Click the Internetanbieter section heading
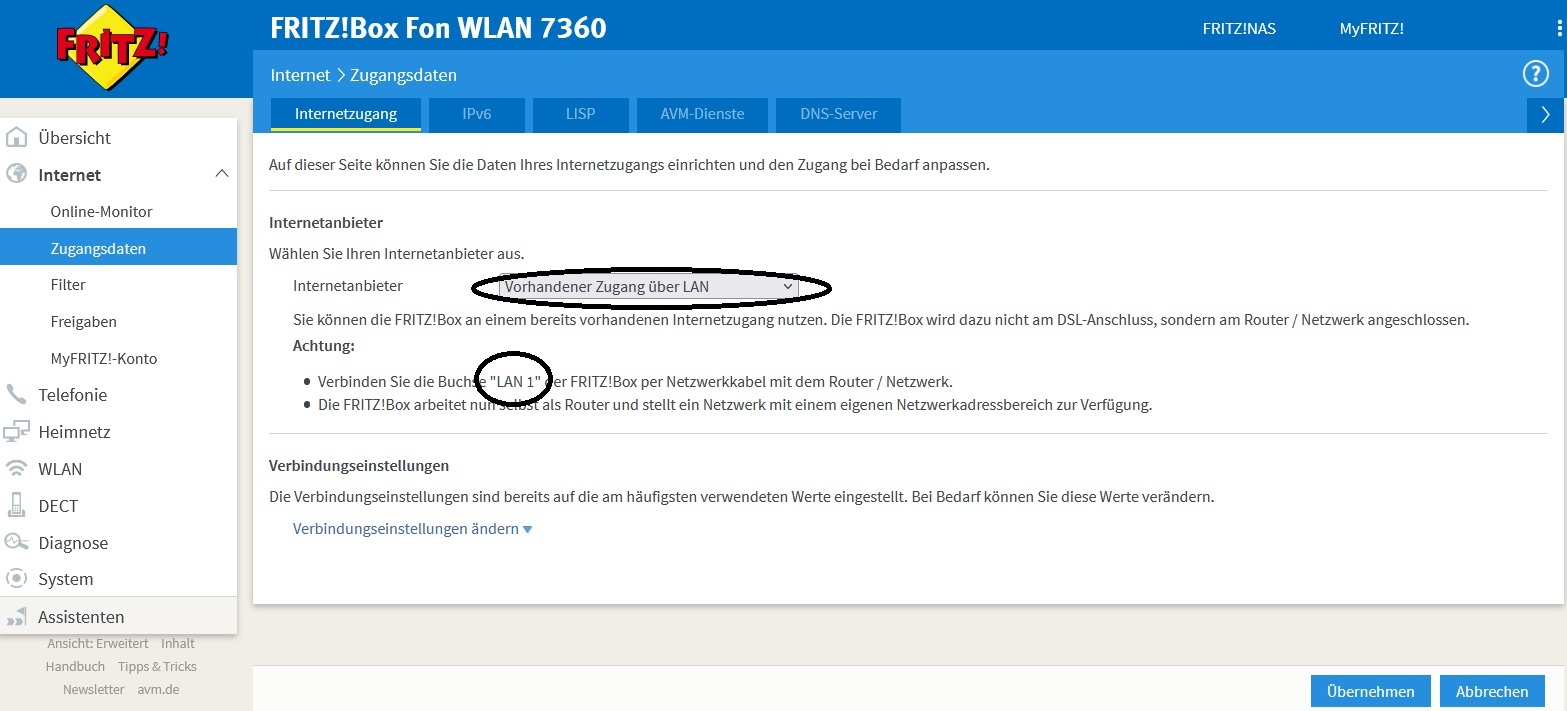Image resolution: width=1567 pixels, height=711 pixels. [326, 222]
